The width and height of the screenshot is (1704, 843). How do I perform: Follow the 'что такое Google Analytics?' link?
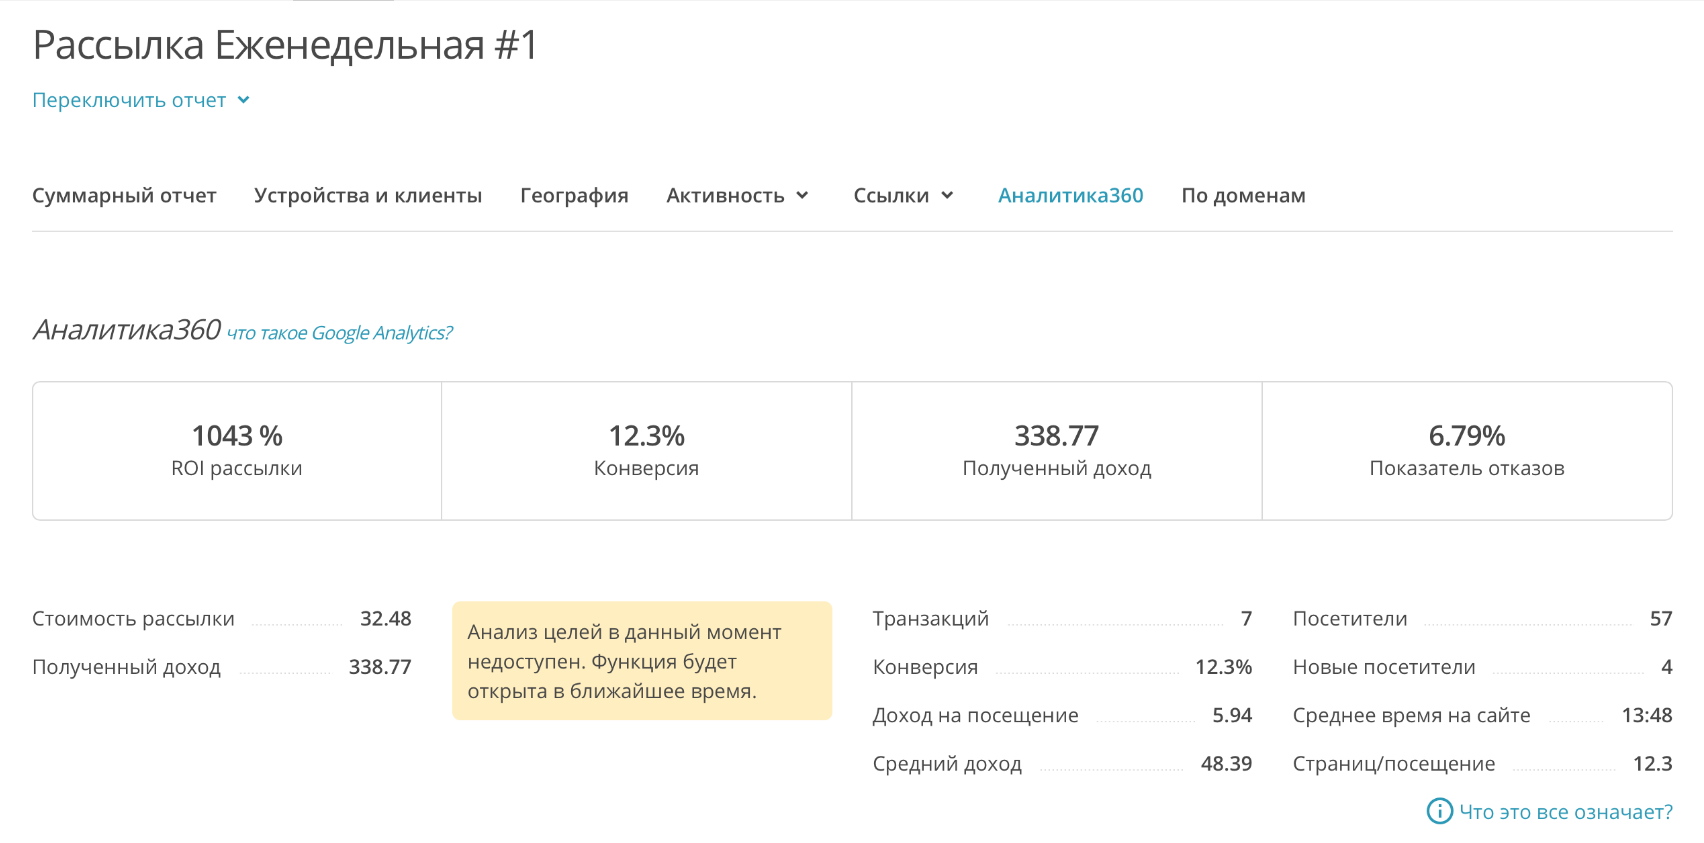[339, 333]
